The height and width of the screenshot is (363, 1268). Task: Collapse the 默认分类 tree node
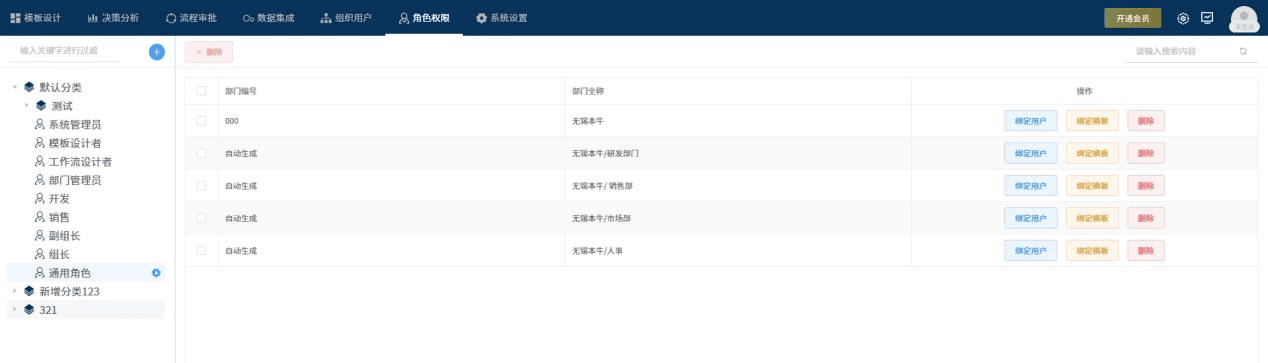coord(15,87)
